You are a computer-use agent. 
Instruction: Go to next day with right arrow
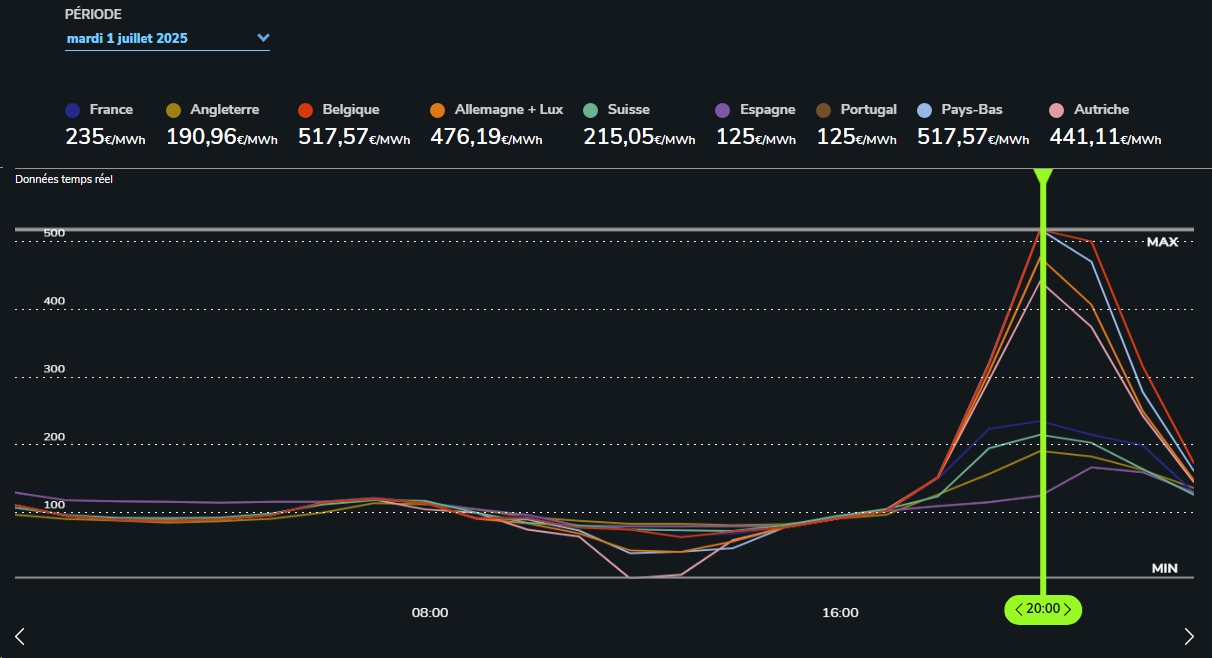pos(1189,636)
